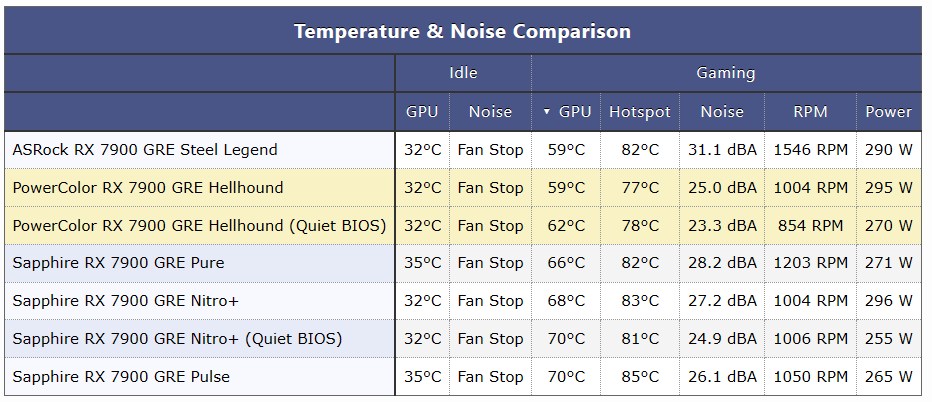This screenshot has height=402, width=932.
Task: Sort table by Gaming Noise column
Action: click(x=721, y=112)
